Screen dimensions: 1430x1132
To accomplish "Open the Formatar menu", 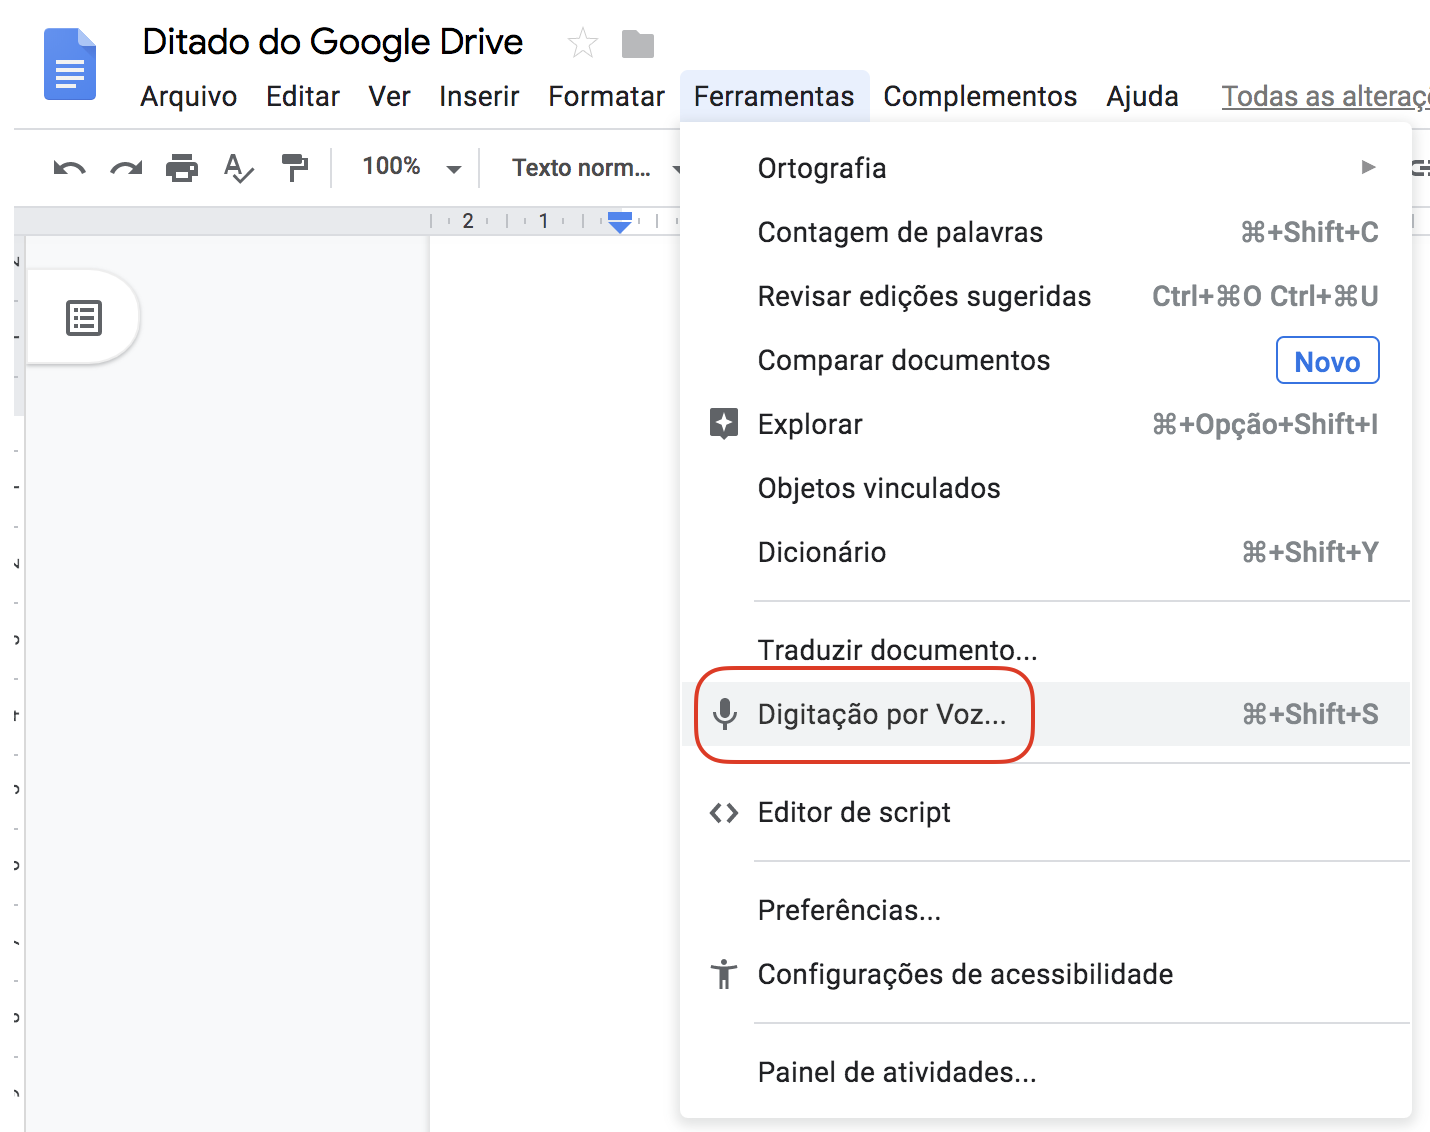I will coord(606,97).
